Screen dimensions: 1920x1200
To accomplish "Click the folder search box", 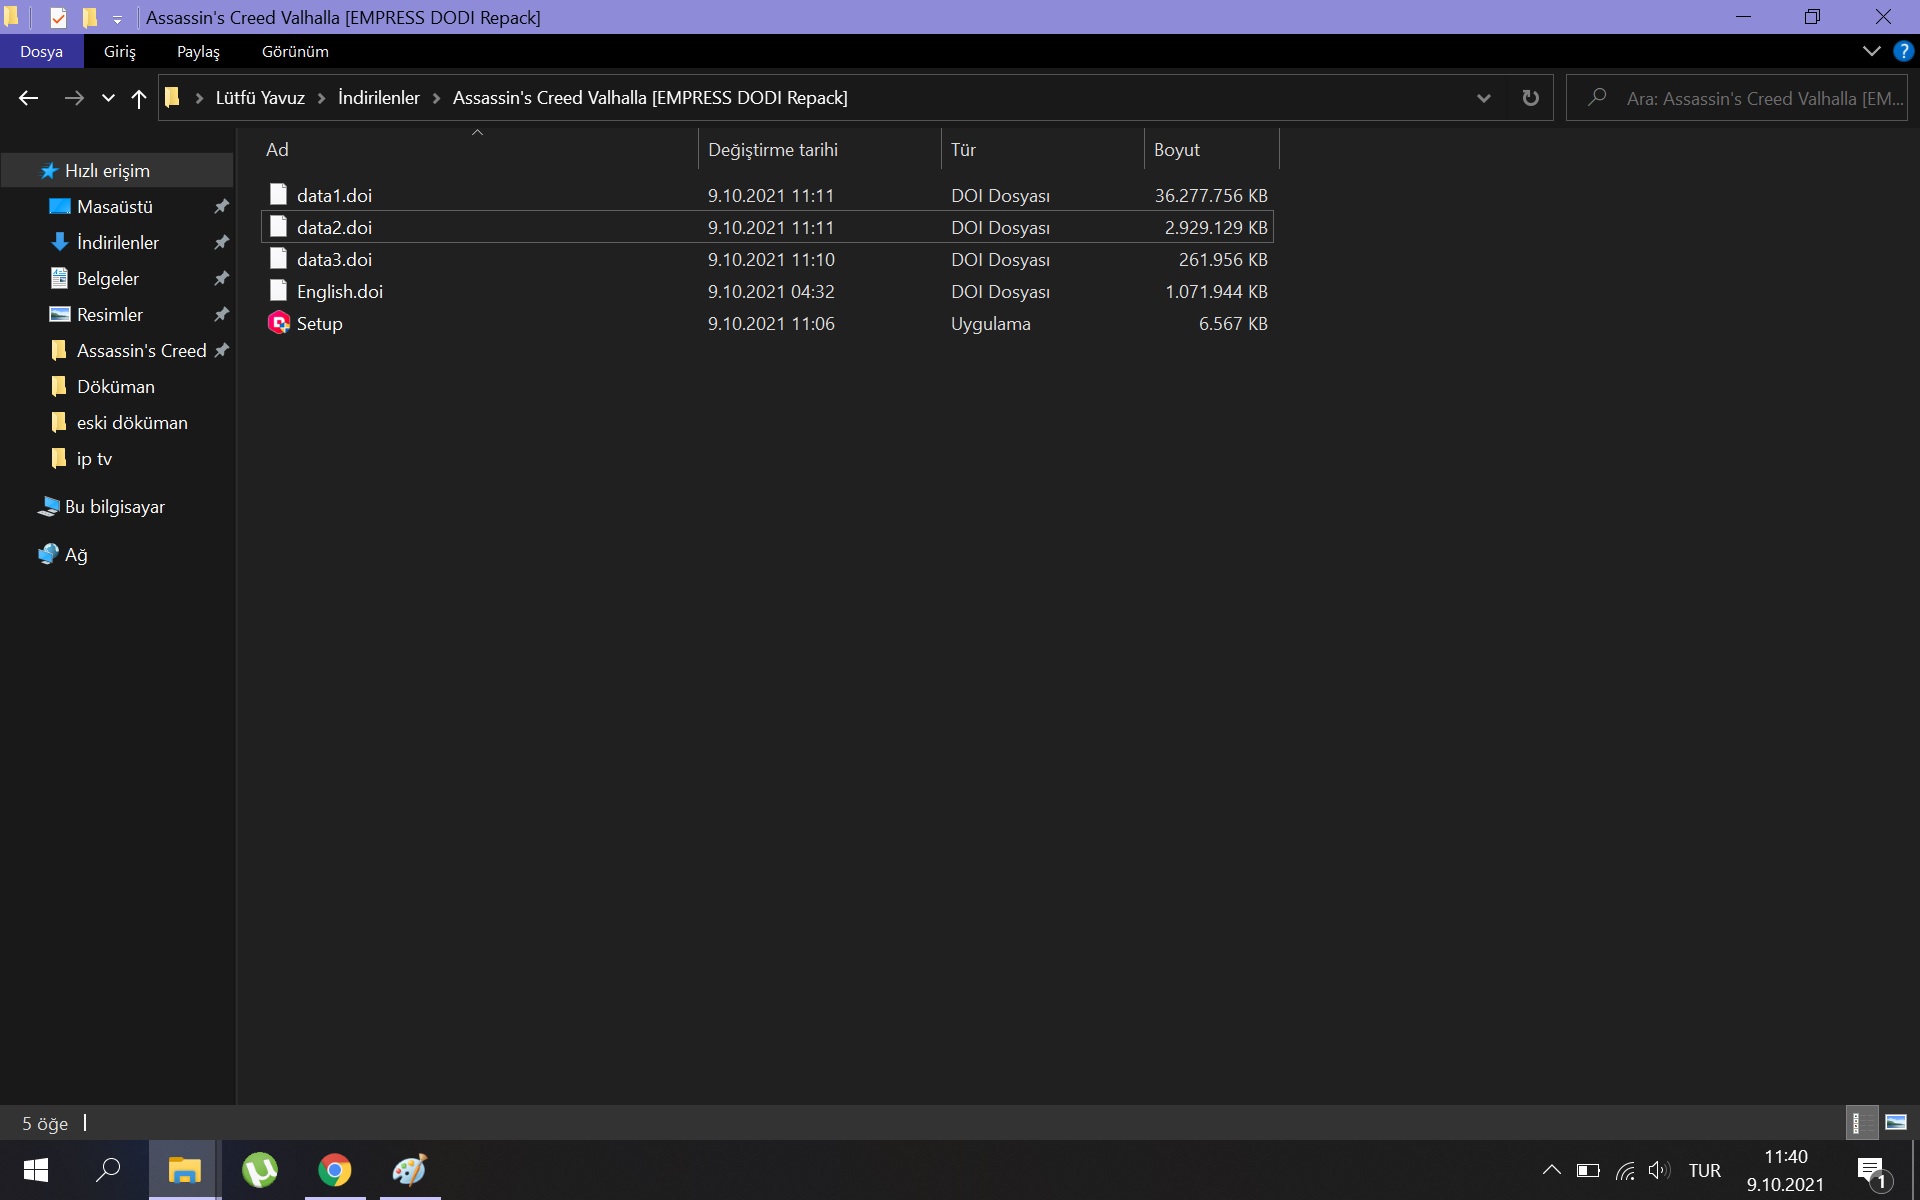I will pos(1737,98).
